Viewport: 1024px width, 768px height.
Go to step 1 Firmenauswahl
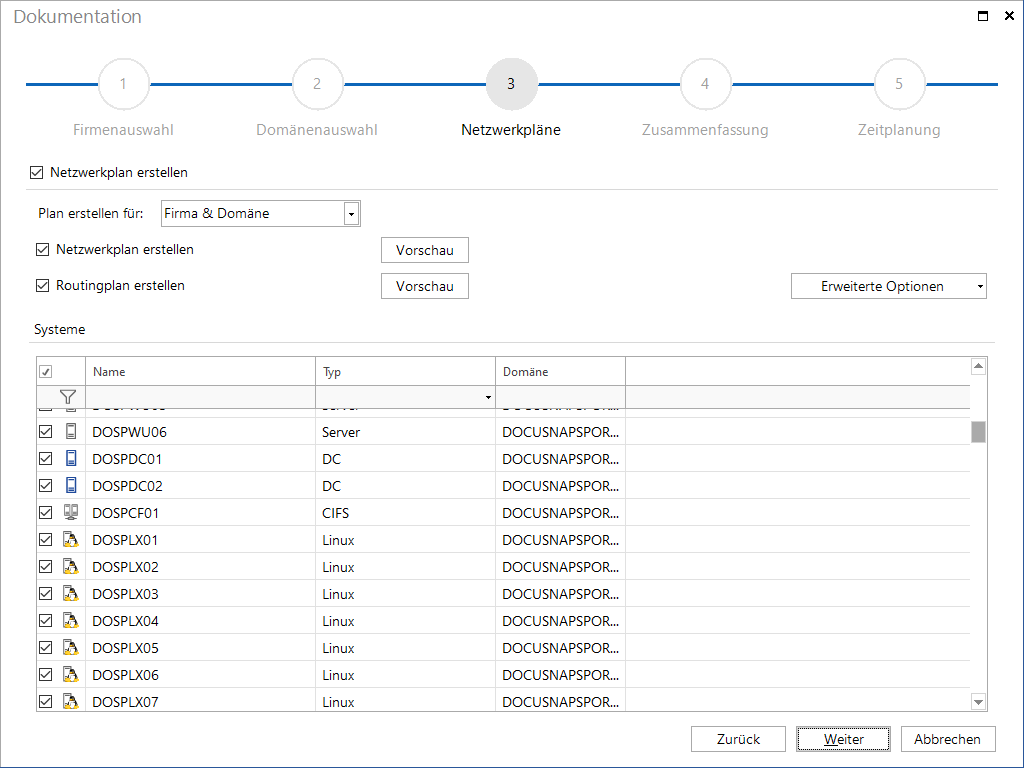point(123,84)
